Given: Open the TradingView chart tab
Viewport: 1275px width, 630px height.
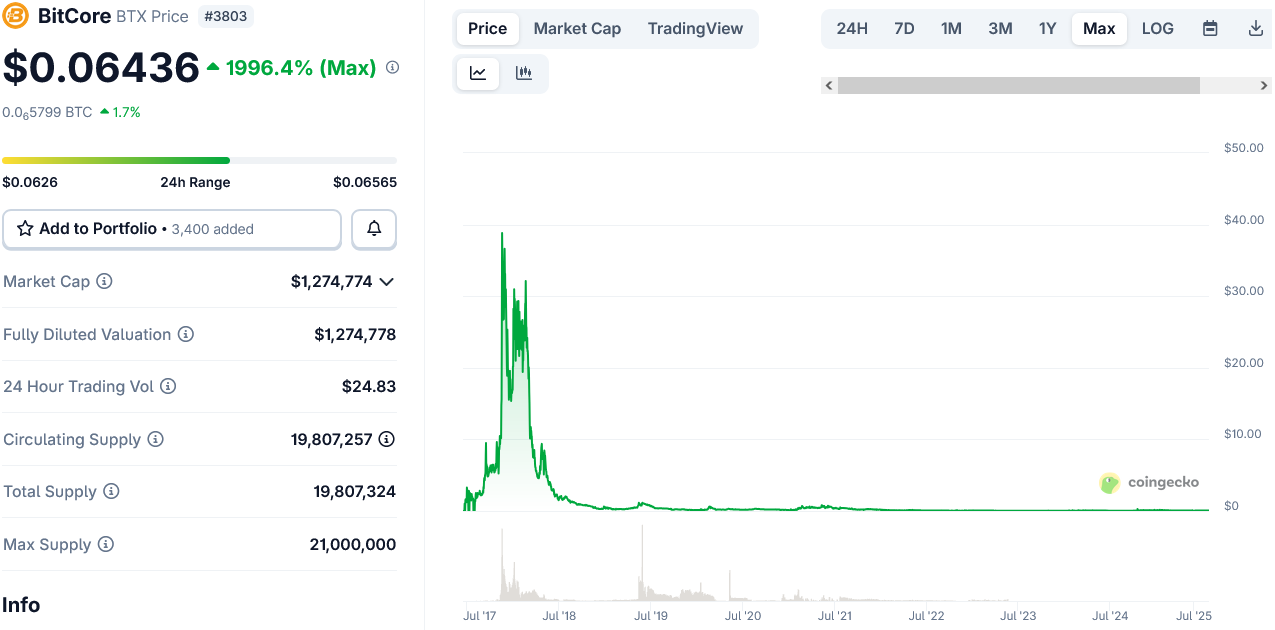Looking at the screenshot, I should click(695, 29).
